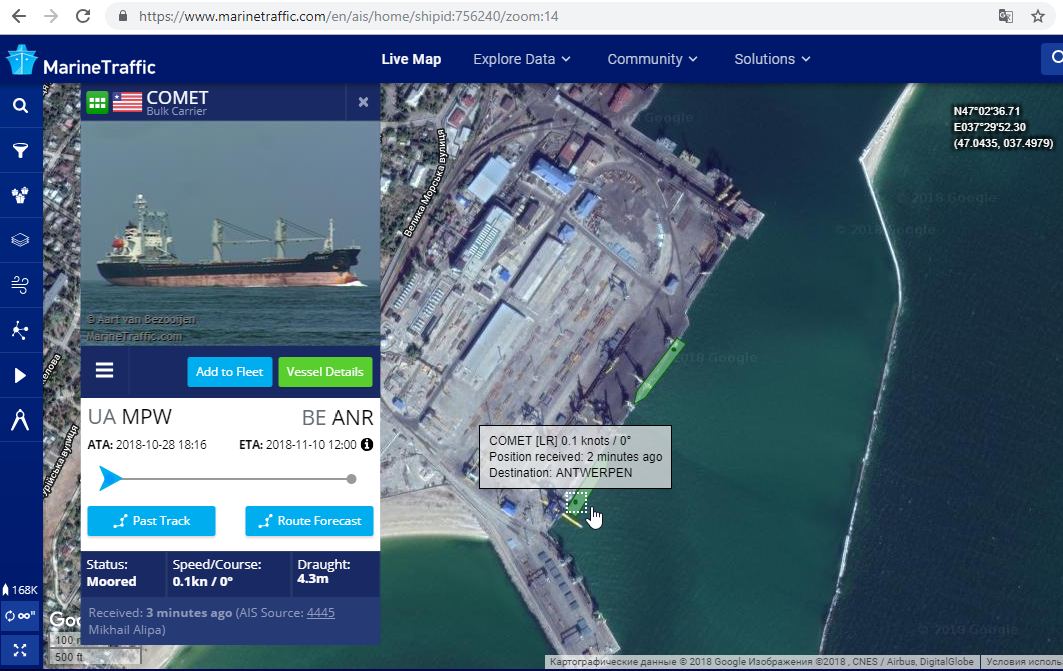Toggle the infinity auto-refresh control
This screenshot has width=1063, height=671.
point(20,616)
